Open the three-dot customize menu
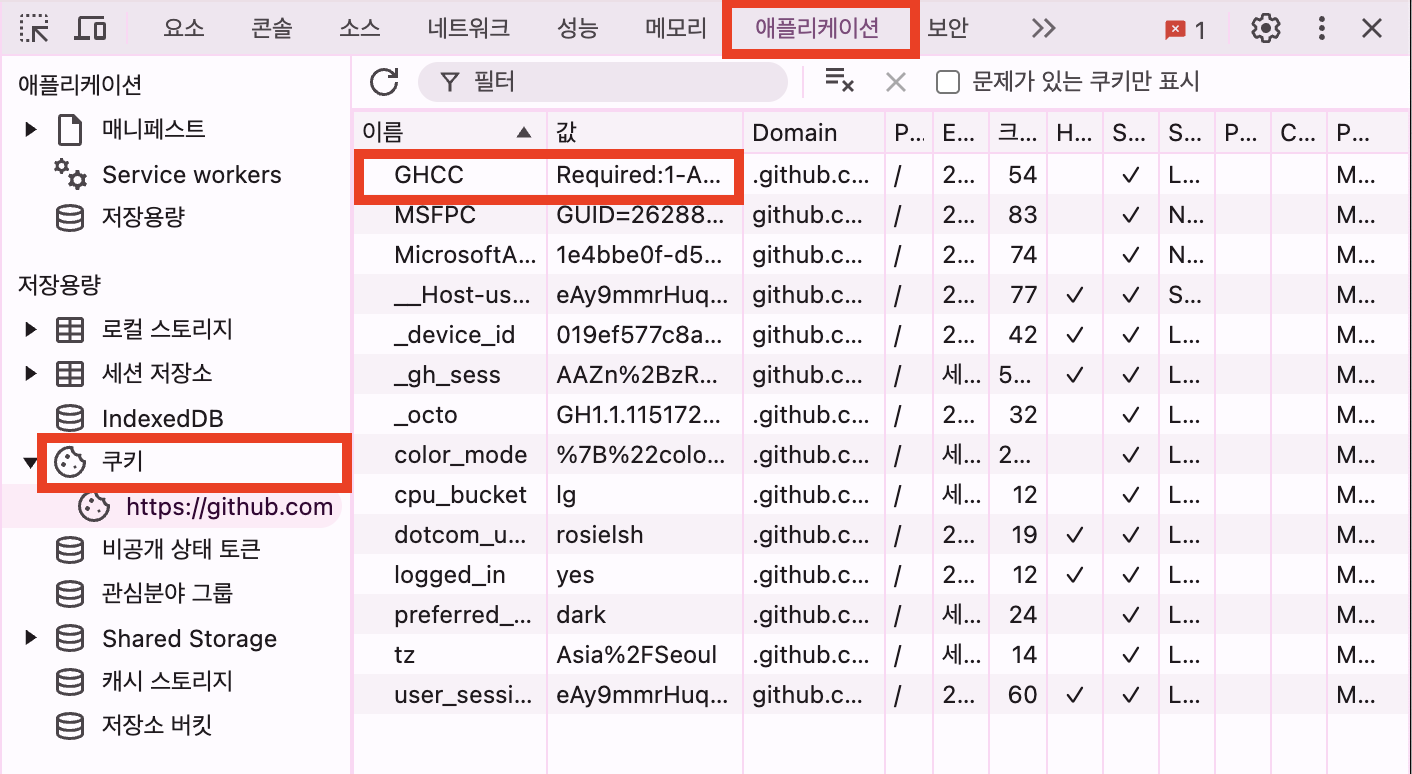This screenshot has height=774, width=1412. (1322, 29)
